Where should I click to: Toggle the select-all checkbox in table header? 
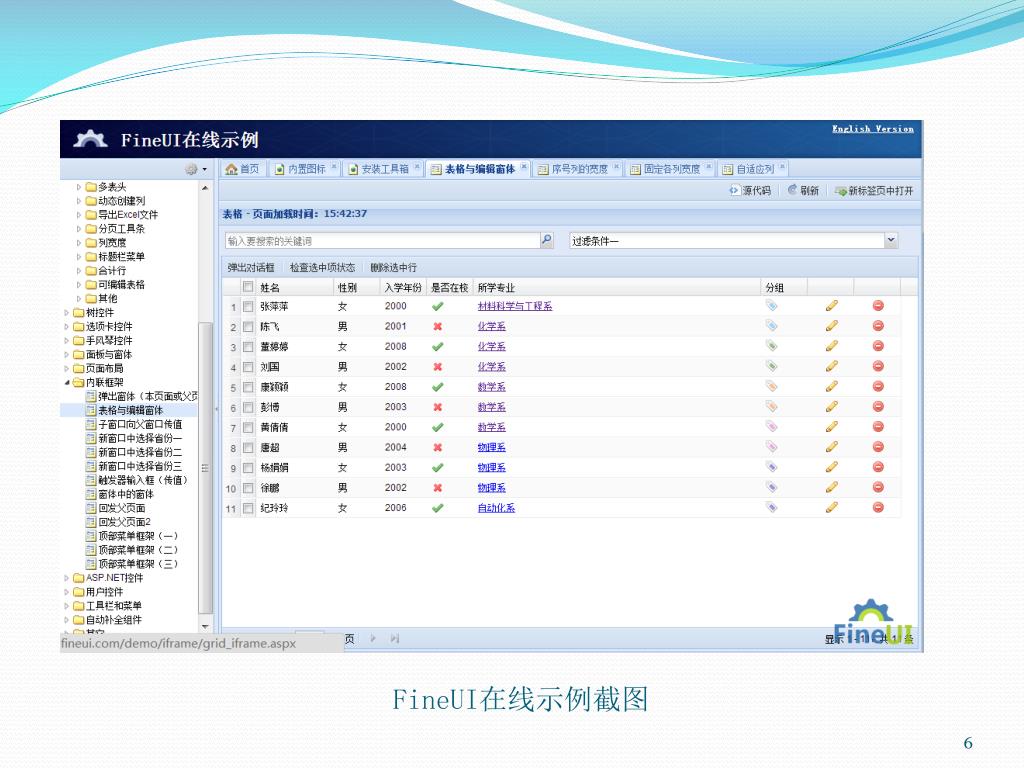pos(248,287)
